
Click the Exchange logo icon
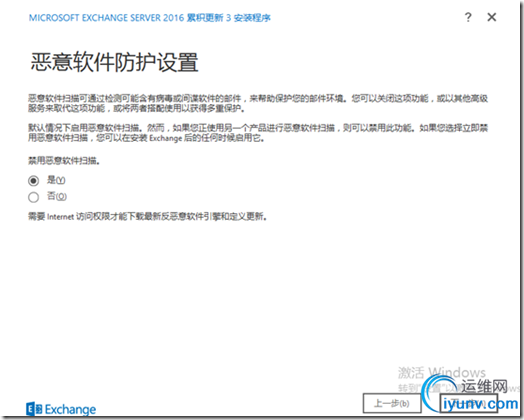(34, 409)
